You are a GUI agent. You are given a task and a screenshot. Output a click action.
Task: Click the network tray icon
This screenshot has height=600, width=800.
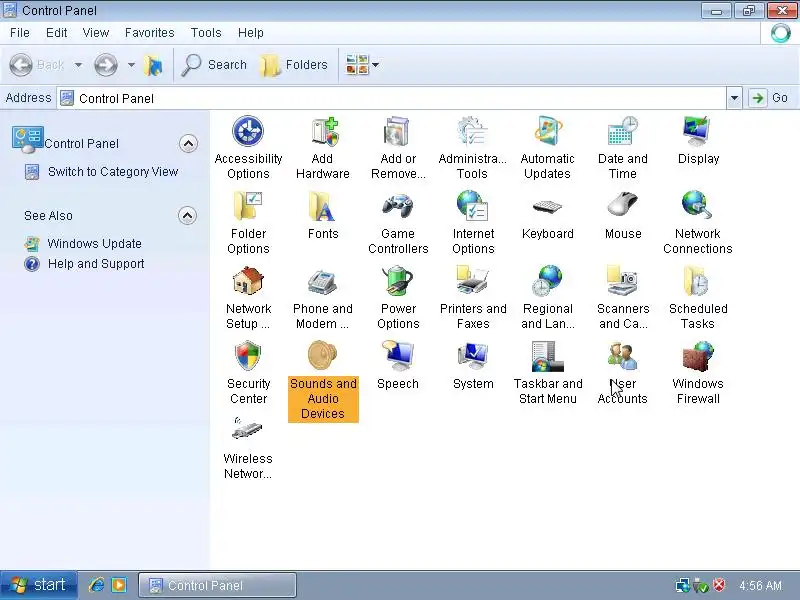[683, 585]
